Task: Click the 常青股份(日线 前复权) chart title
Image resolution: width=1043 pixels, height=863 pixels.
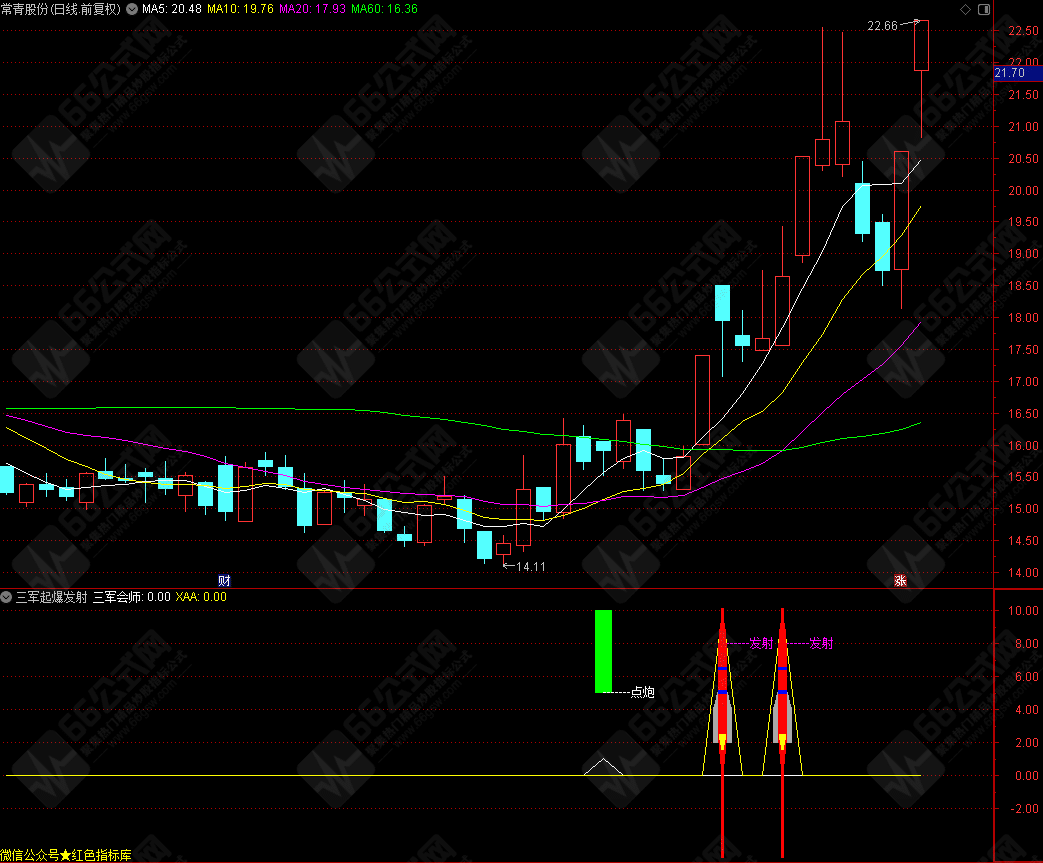Action: [x=61, y=9]
